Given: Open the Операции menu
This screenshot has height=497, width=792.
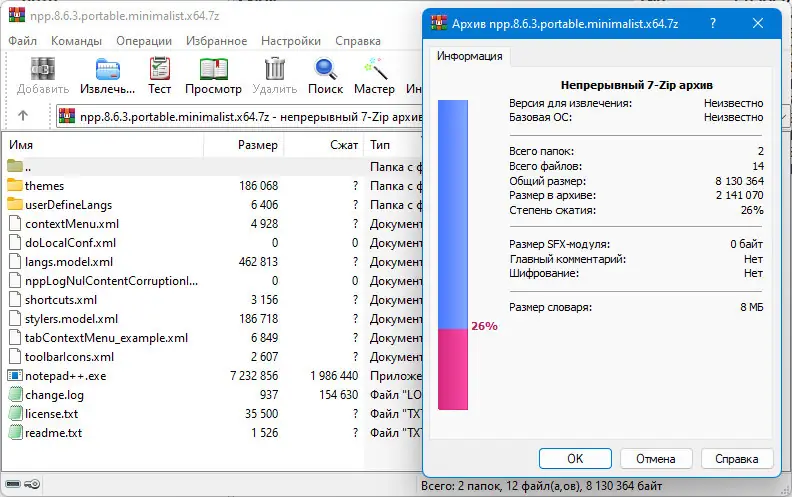Looking at the screenshot, I should point(144,41).
